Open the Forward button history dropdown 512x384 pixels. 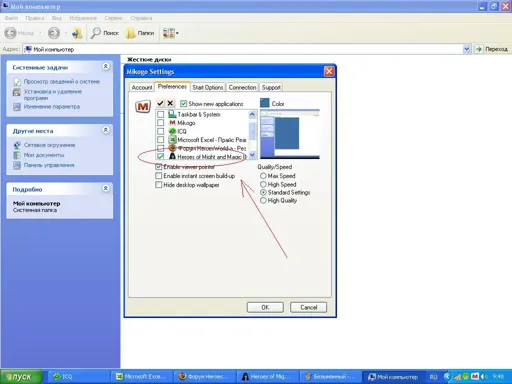click(66, 33)
